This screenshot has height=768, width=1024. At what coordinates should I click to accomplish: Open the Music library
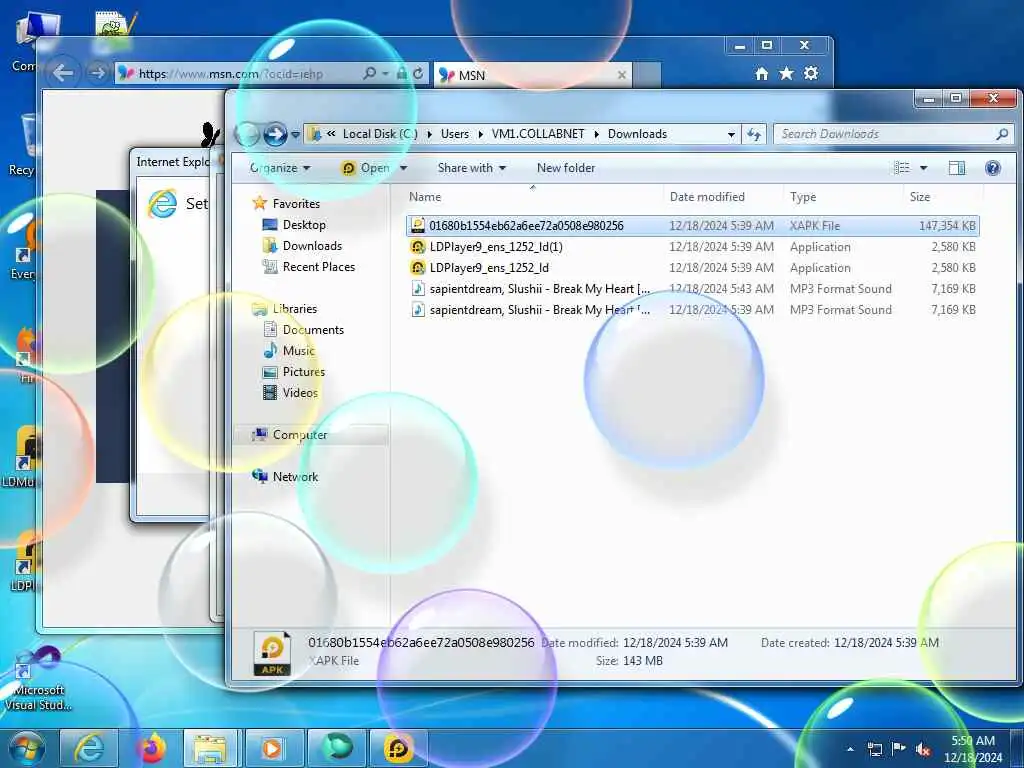click(298, 351)
